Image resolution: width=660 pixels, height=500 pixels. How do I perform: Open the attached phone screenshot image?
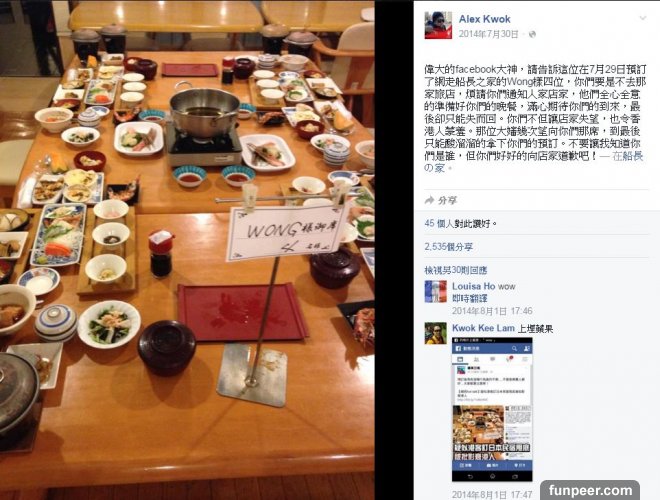(492, 409)
